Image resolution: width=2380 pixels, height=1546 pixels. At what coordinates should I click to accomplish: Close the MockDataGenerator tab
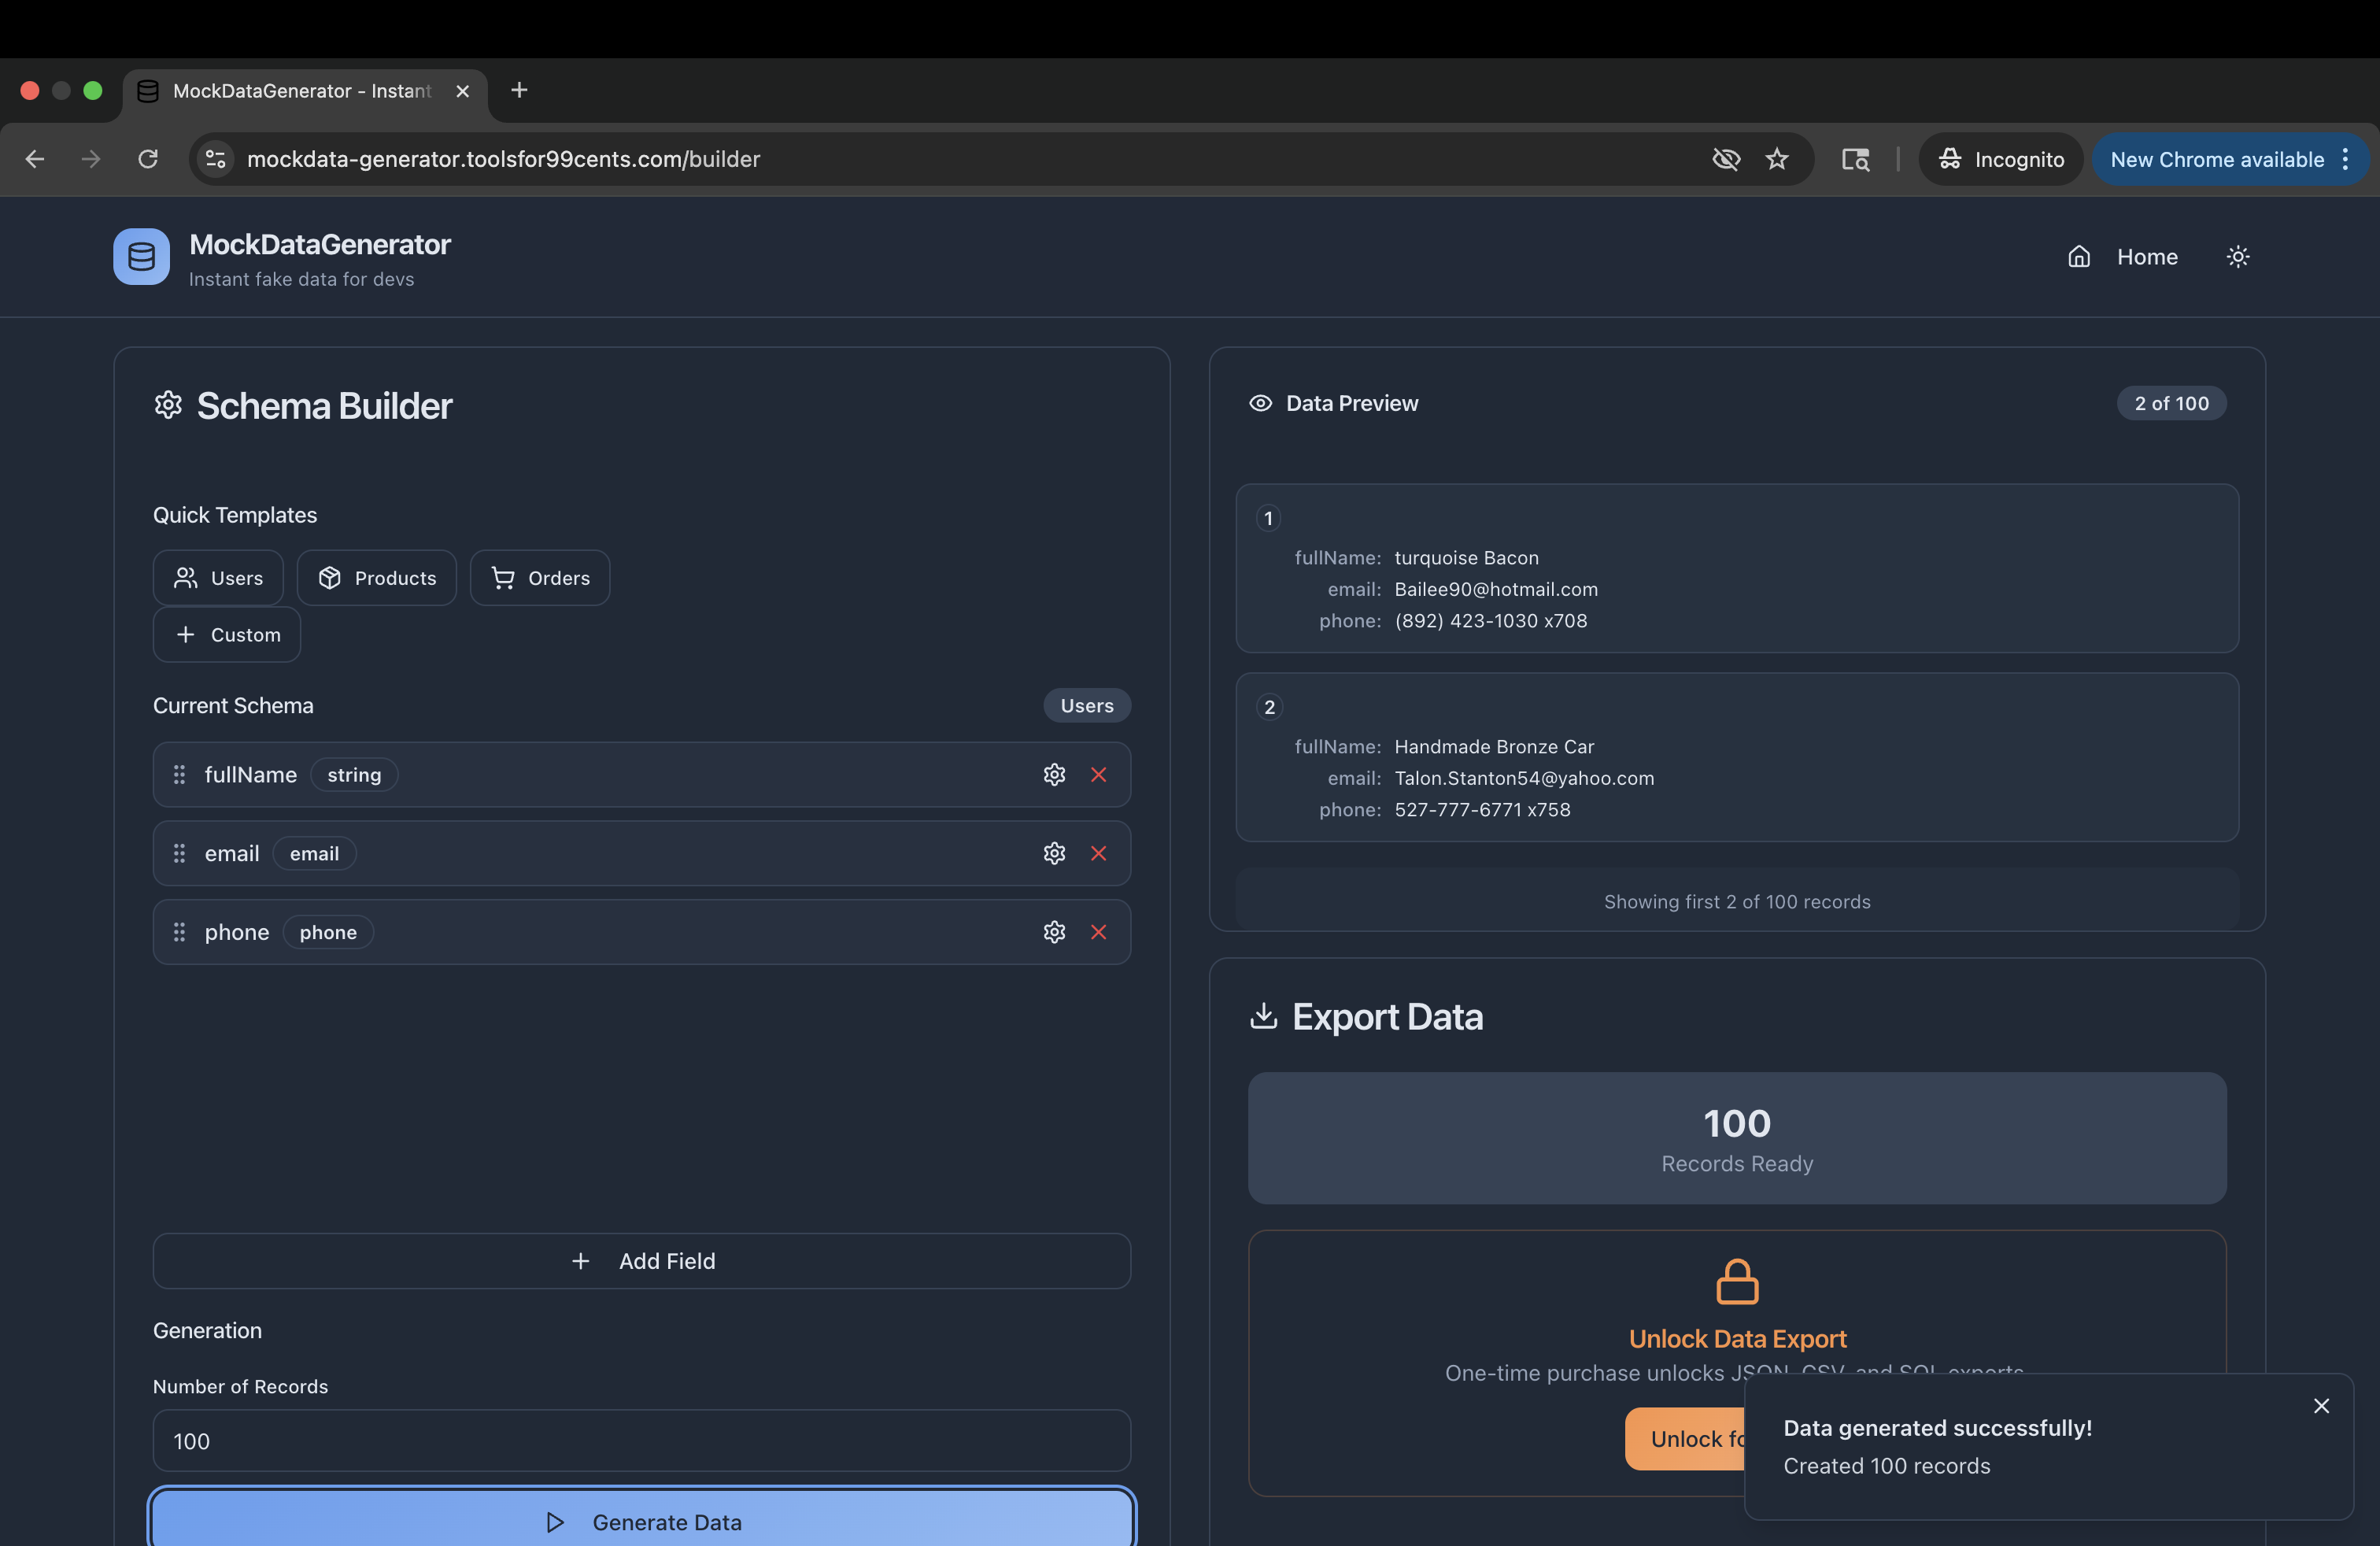point(462,91)
